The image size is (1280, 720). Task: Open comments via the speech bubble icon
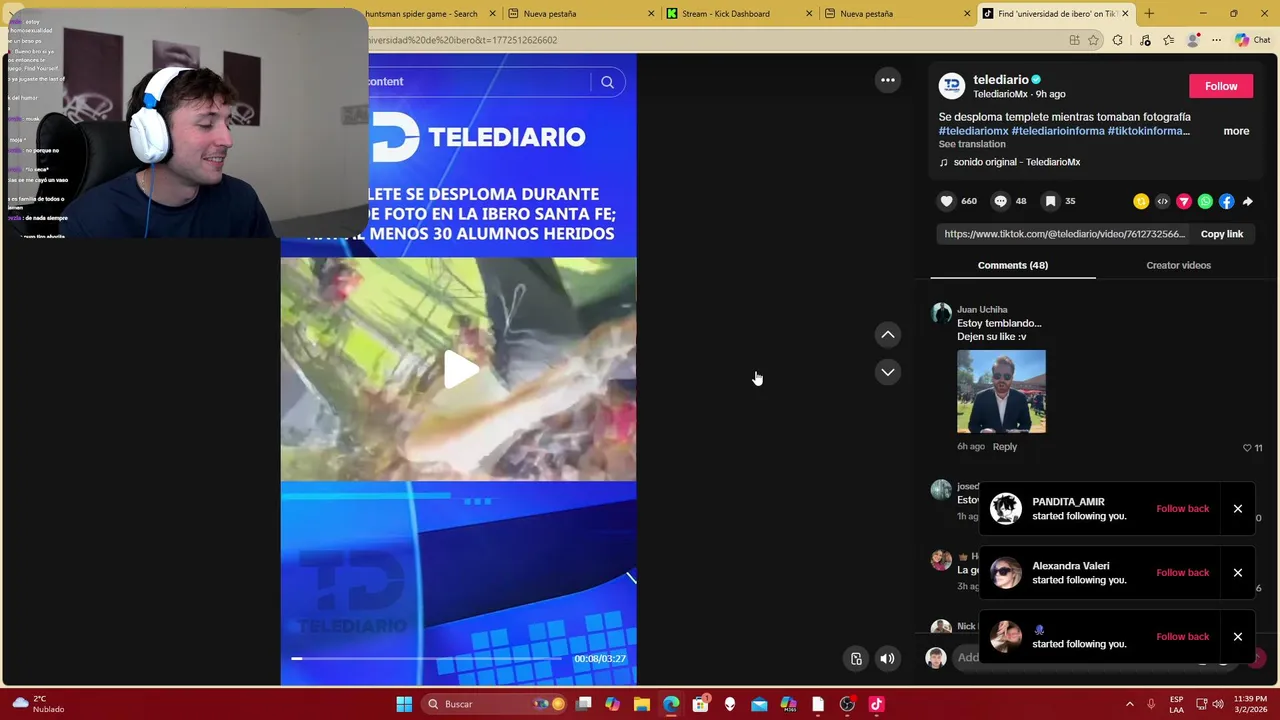point(1000,201)
